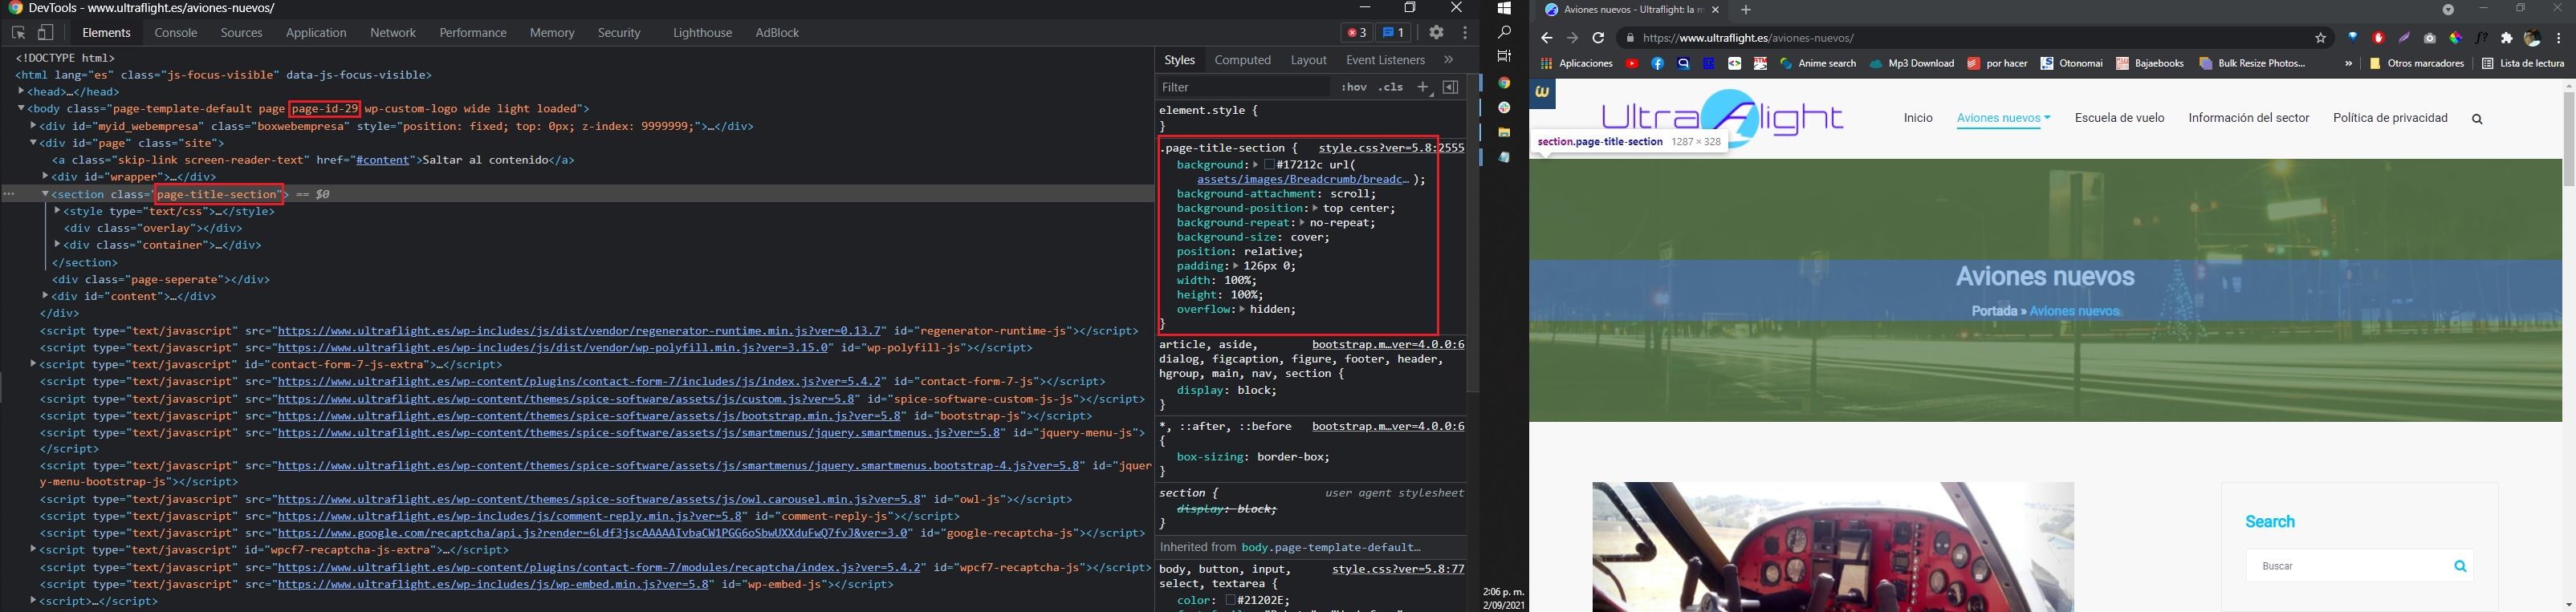Click the Search widget magnifier button
This screenshot has width=2576, height=612.
coord(2460,567)
